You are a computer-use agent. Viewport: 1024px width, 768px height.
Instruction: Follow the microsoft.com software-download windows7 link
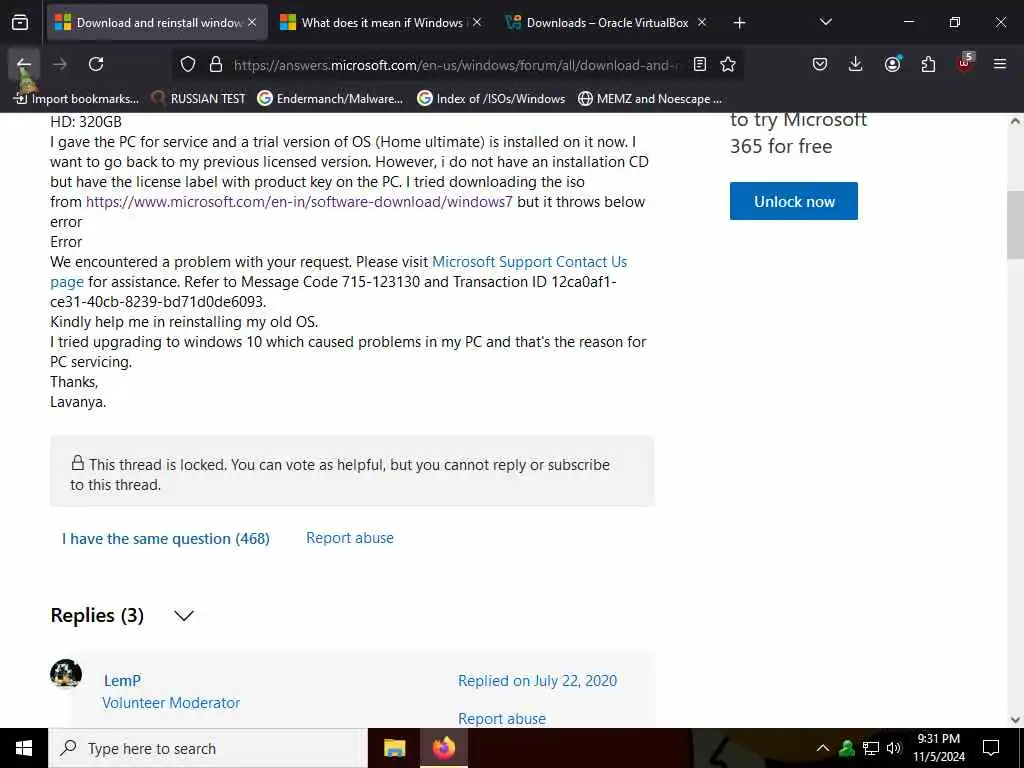coord(299,202)
